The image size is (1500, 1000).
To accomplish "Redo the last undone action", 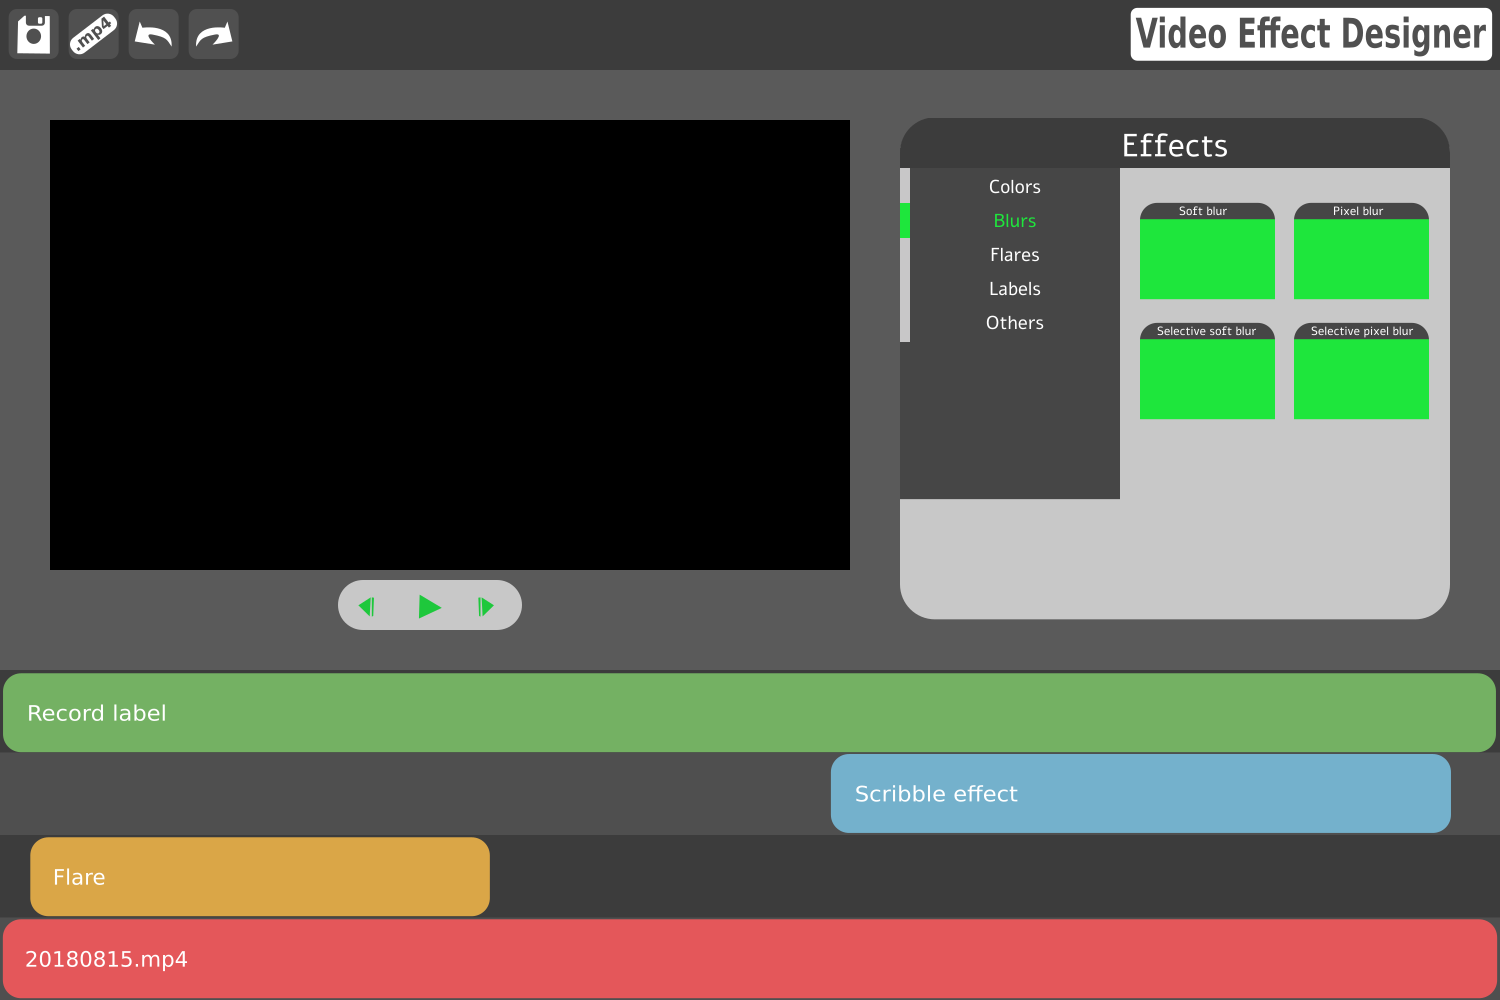I will click(214, 34).
